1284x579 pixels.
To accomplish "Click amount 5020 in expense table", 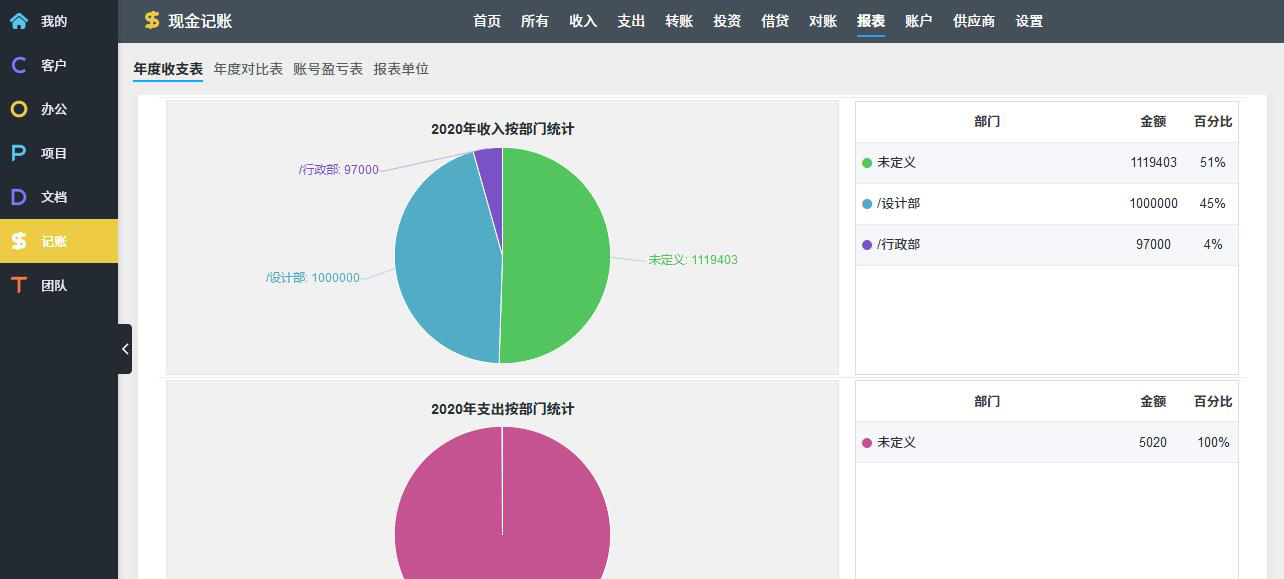I will (x=1153, y=443).
